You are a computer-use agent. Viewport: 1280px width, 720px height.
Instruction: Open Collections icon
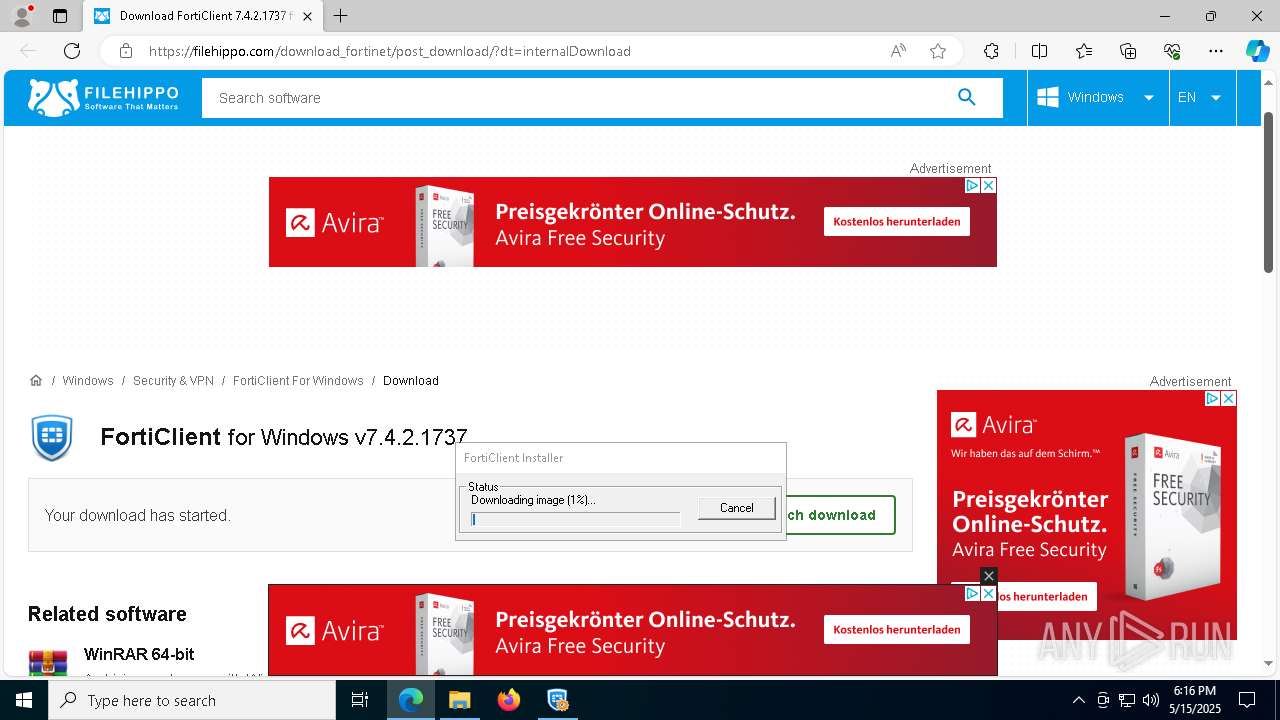(1128, 51)
